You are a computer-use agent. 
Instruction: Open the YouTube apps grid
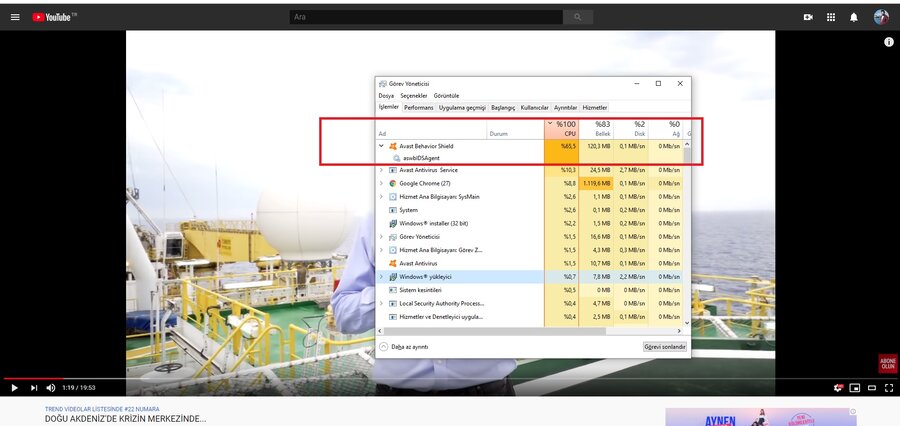click(x=831, y=17)
